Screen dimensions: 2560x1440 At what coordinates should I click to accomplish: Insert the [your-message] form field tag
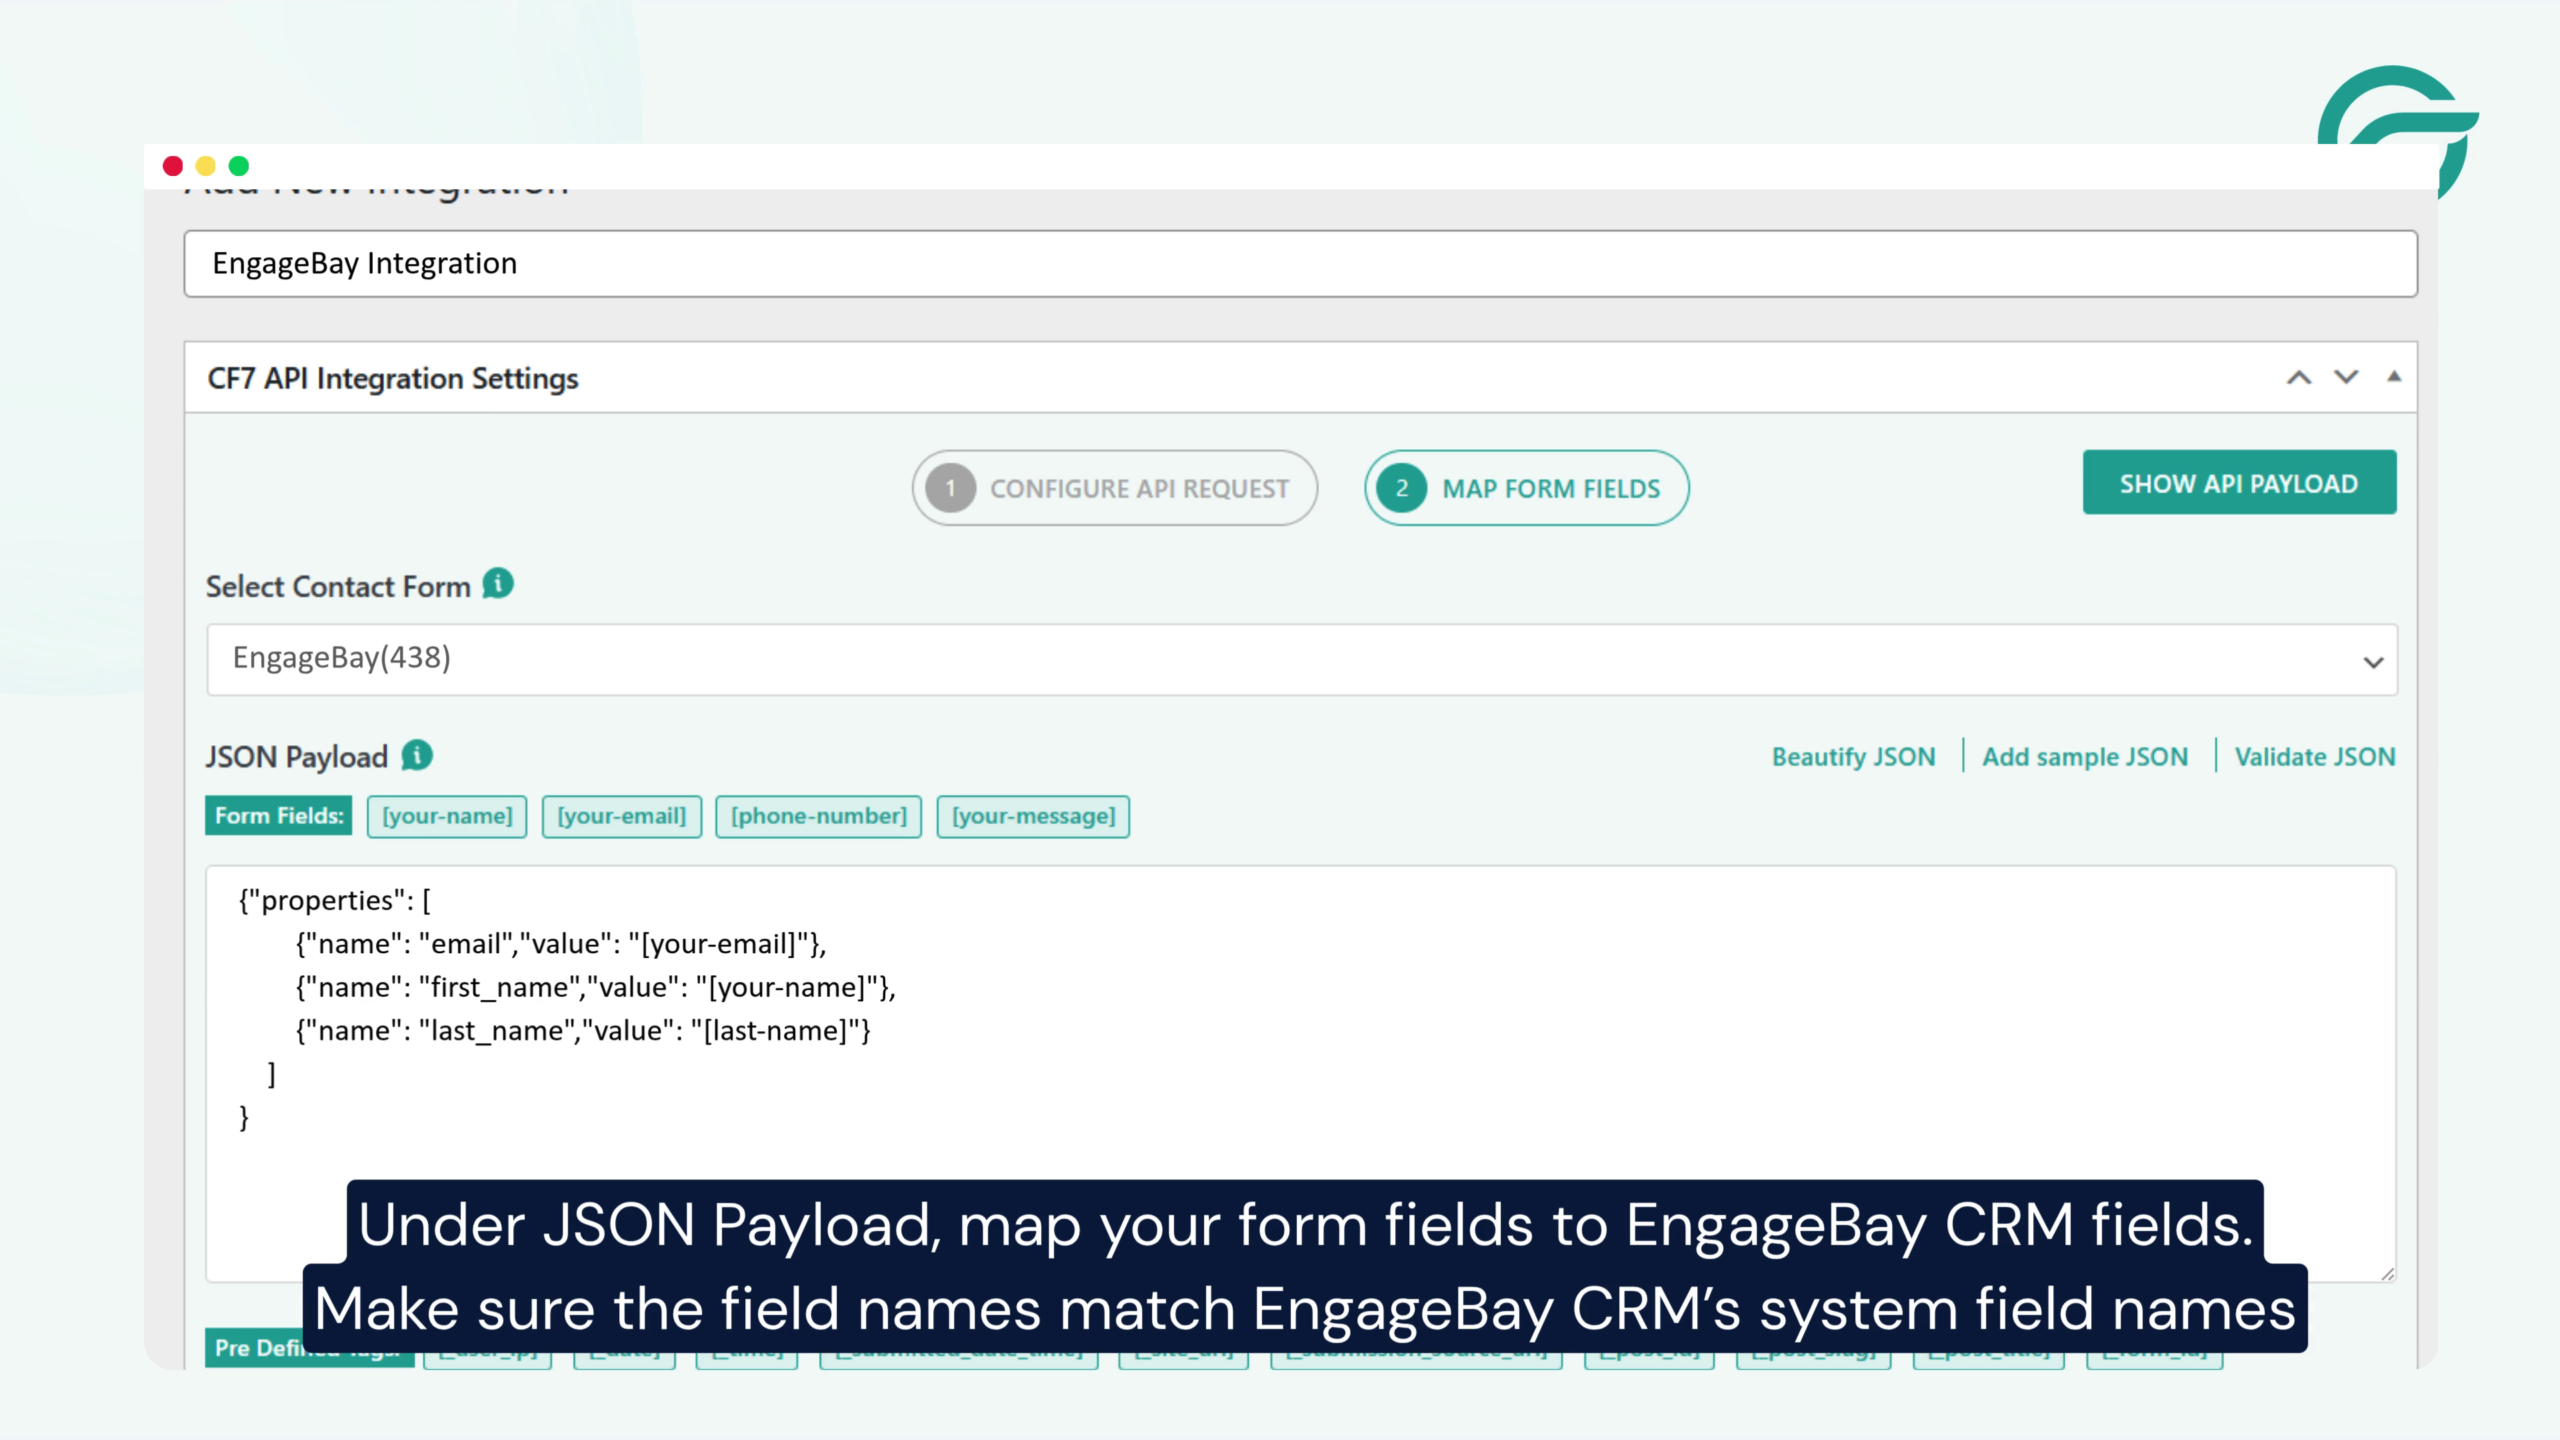point(1033,816)
